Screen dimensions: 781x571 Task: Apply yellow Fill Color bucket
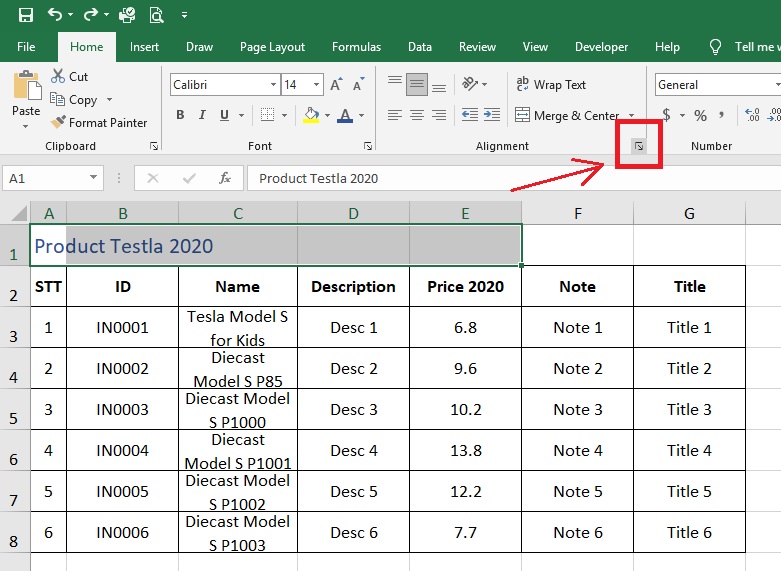pyautogui.click(x=312, y=115)
